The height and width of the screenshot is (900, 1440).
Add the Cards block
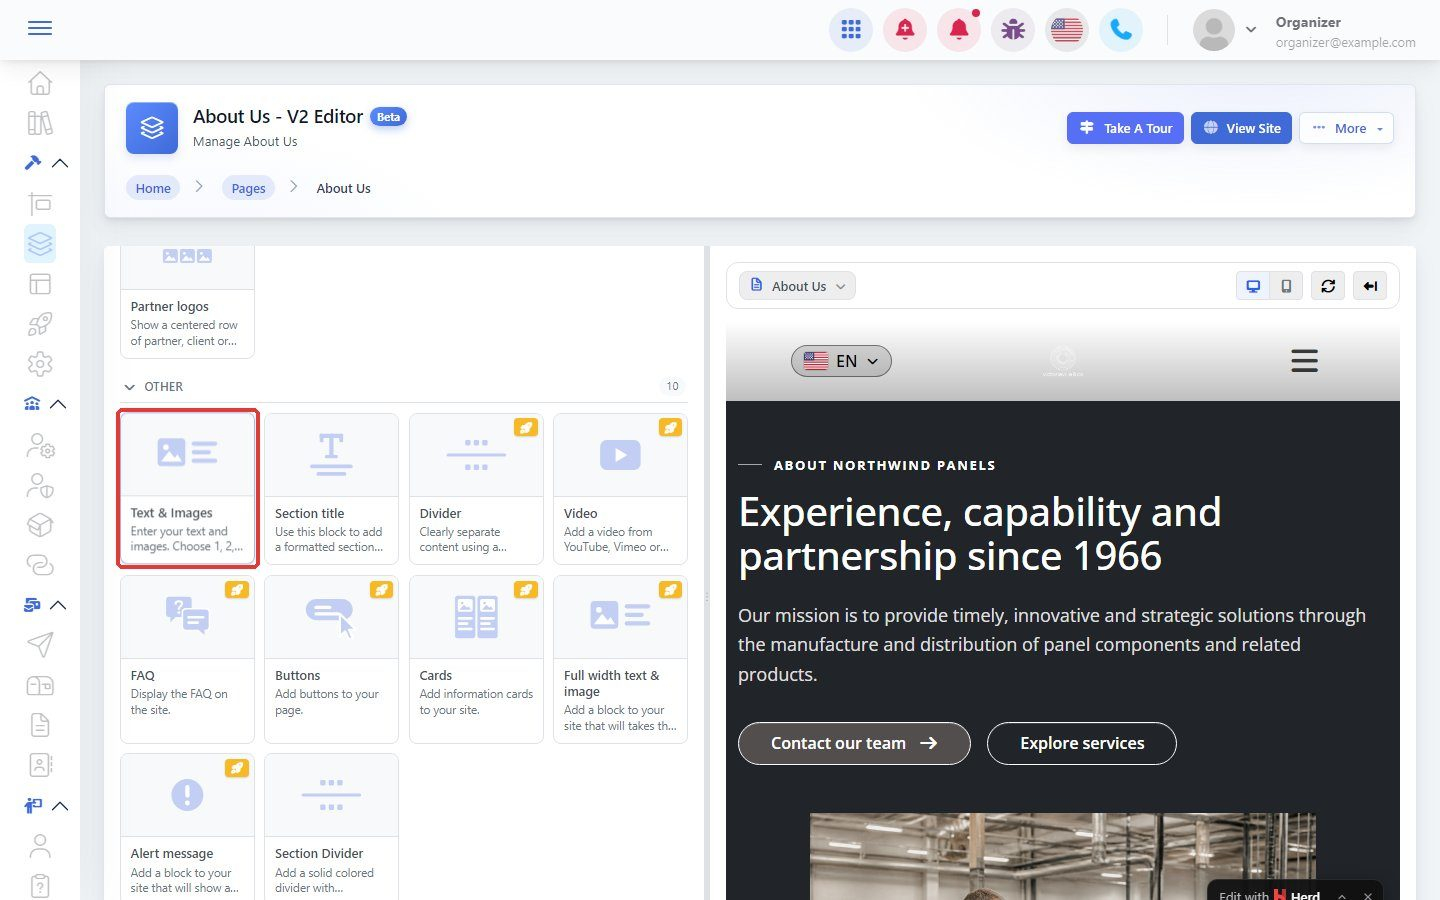[476, 660]
